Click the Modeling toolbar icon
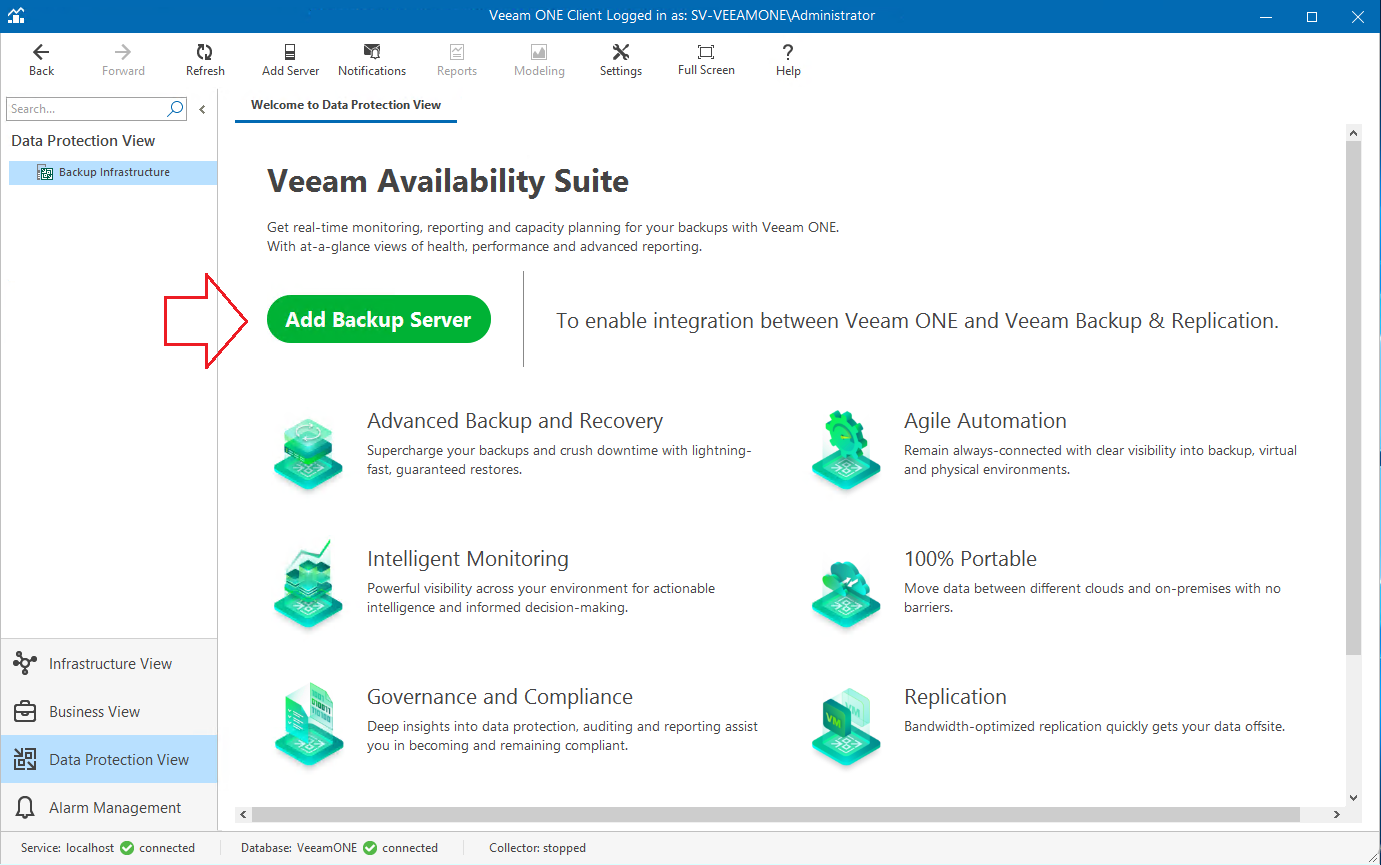1381x865 pixels. [x=539, y=60]
